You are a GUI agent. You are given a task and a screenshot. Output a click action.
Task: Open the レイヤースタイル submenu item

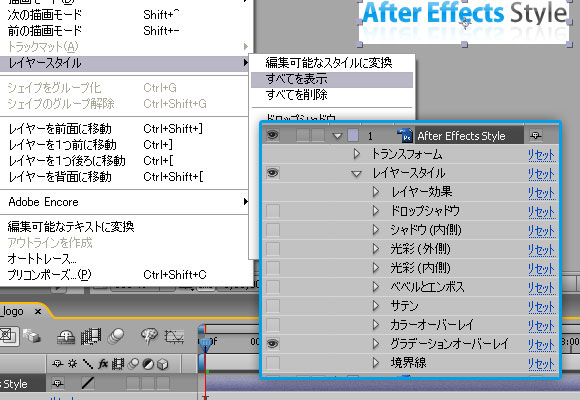pyautogui.click(x=125, y=63)
